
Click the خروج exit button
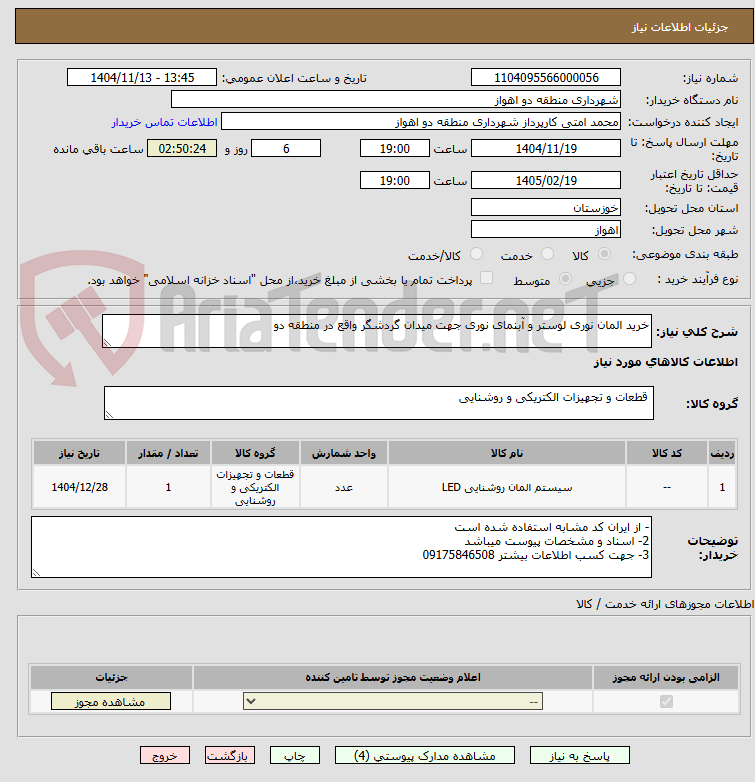coord(165,755)
